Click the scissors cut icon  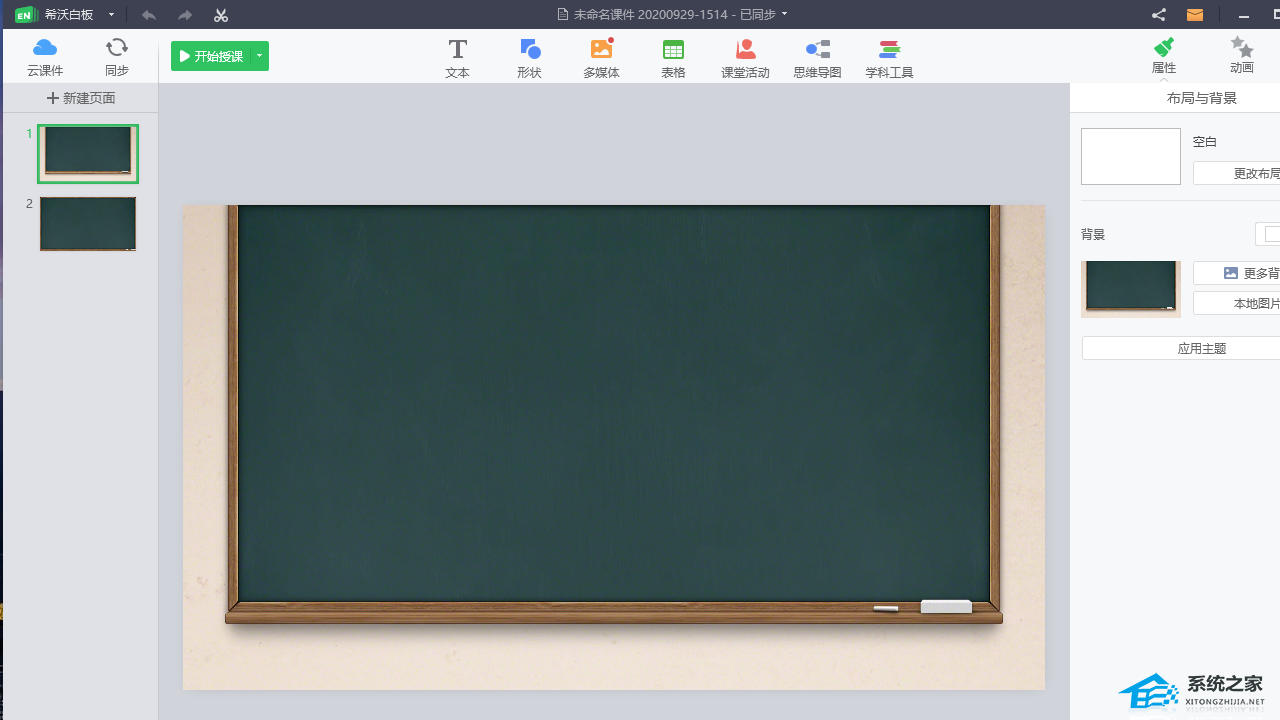(221, 15)
